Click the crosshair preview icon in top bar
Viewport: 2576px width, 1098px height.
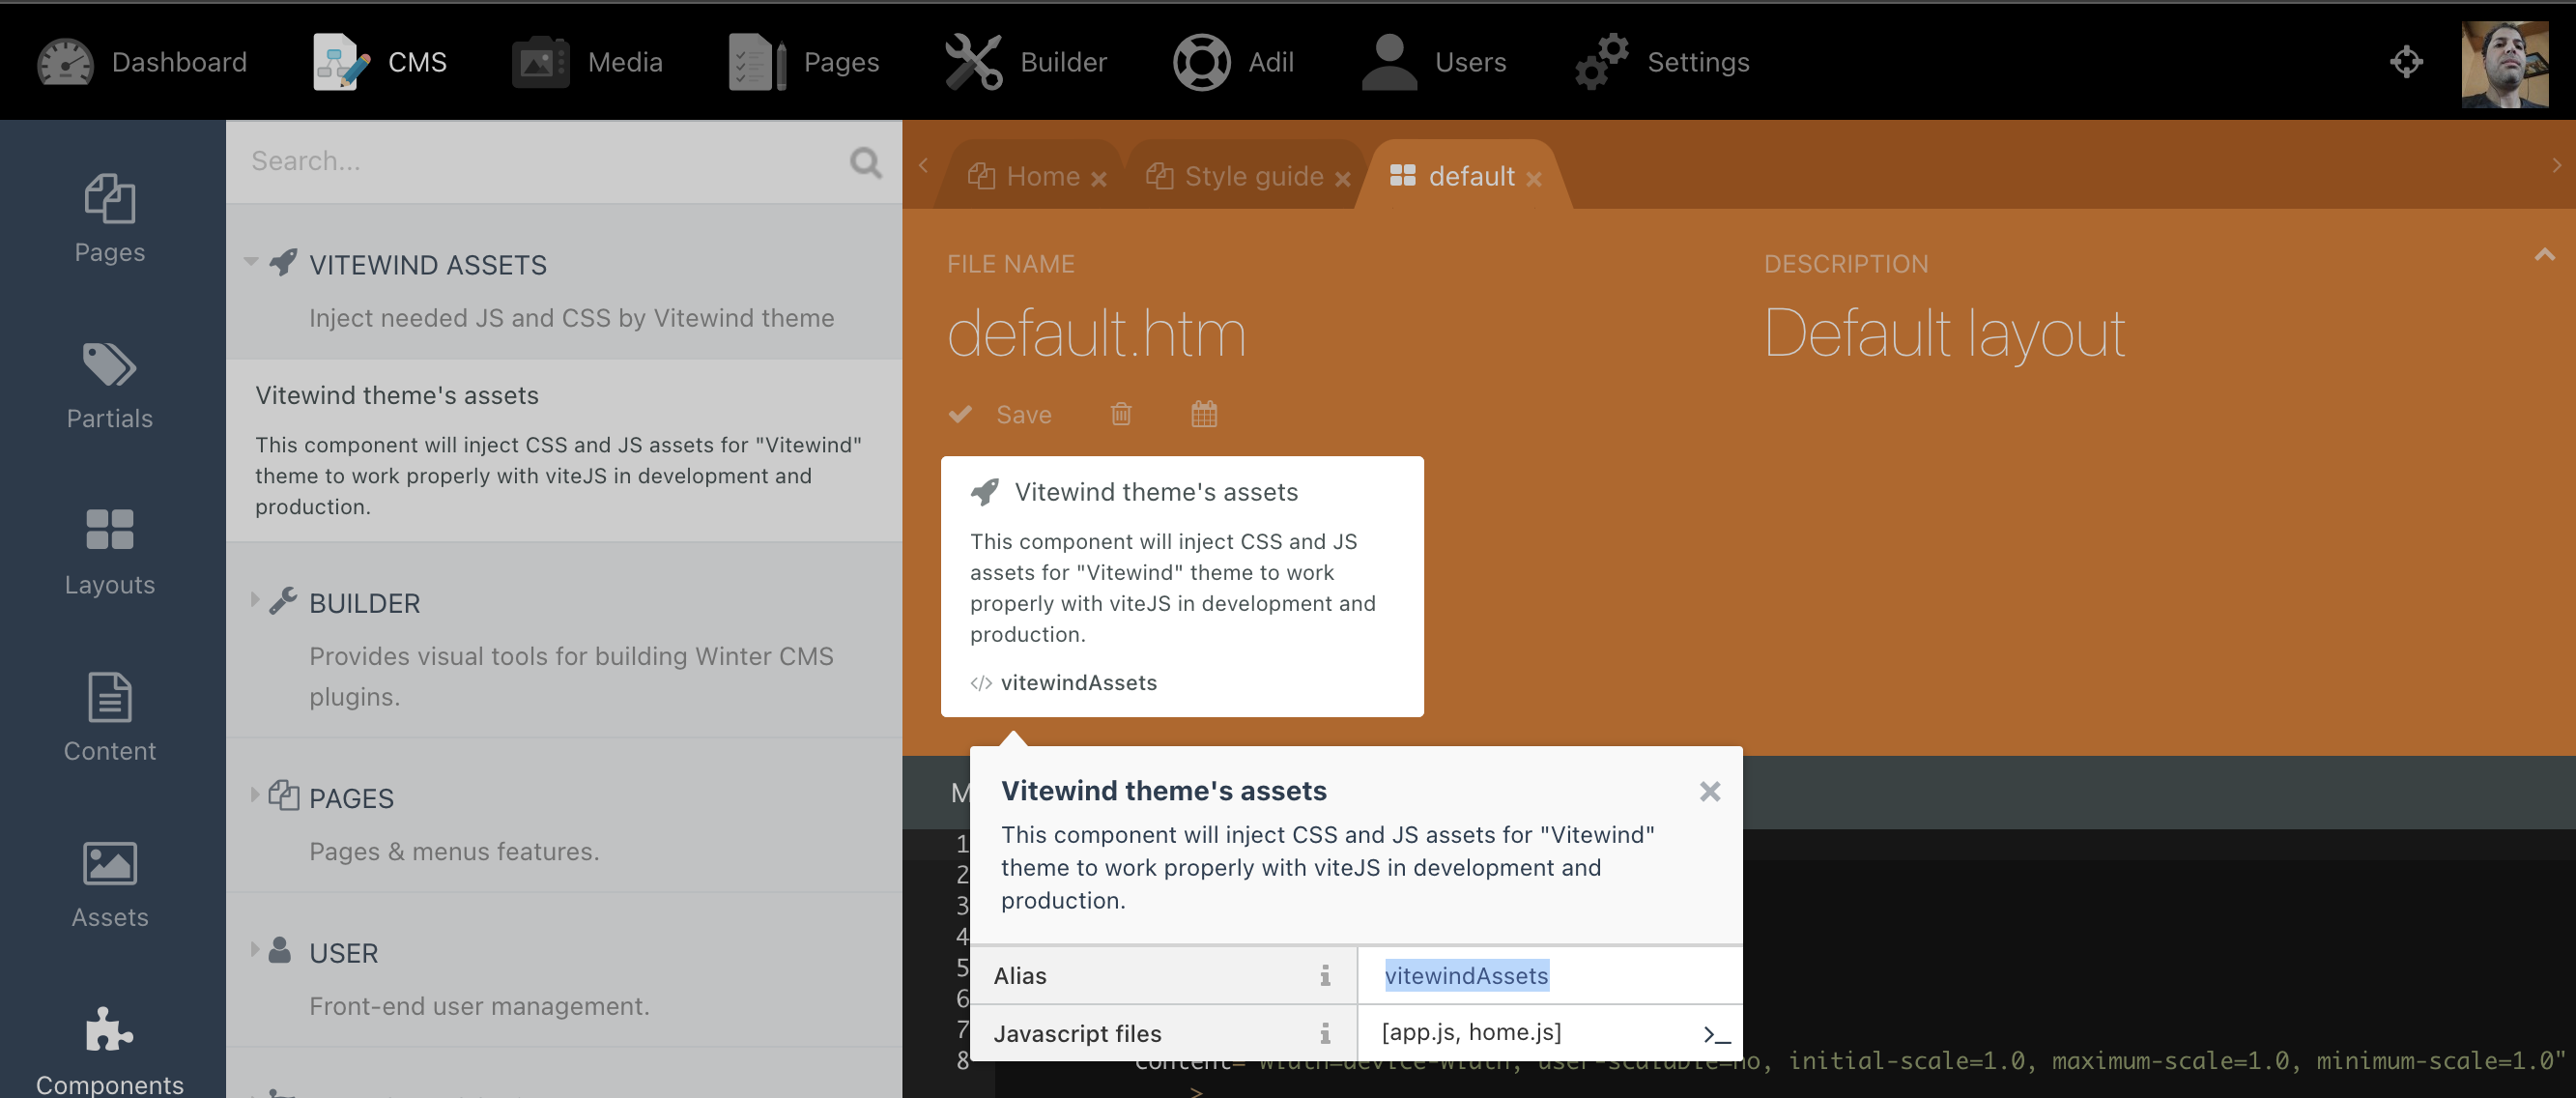coord(2406,62)
